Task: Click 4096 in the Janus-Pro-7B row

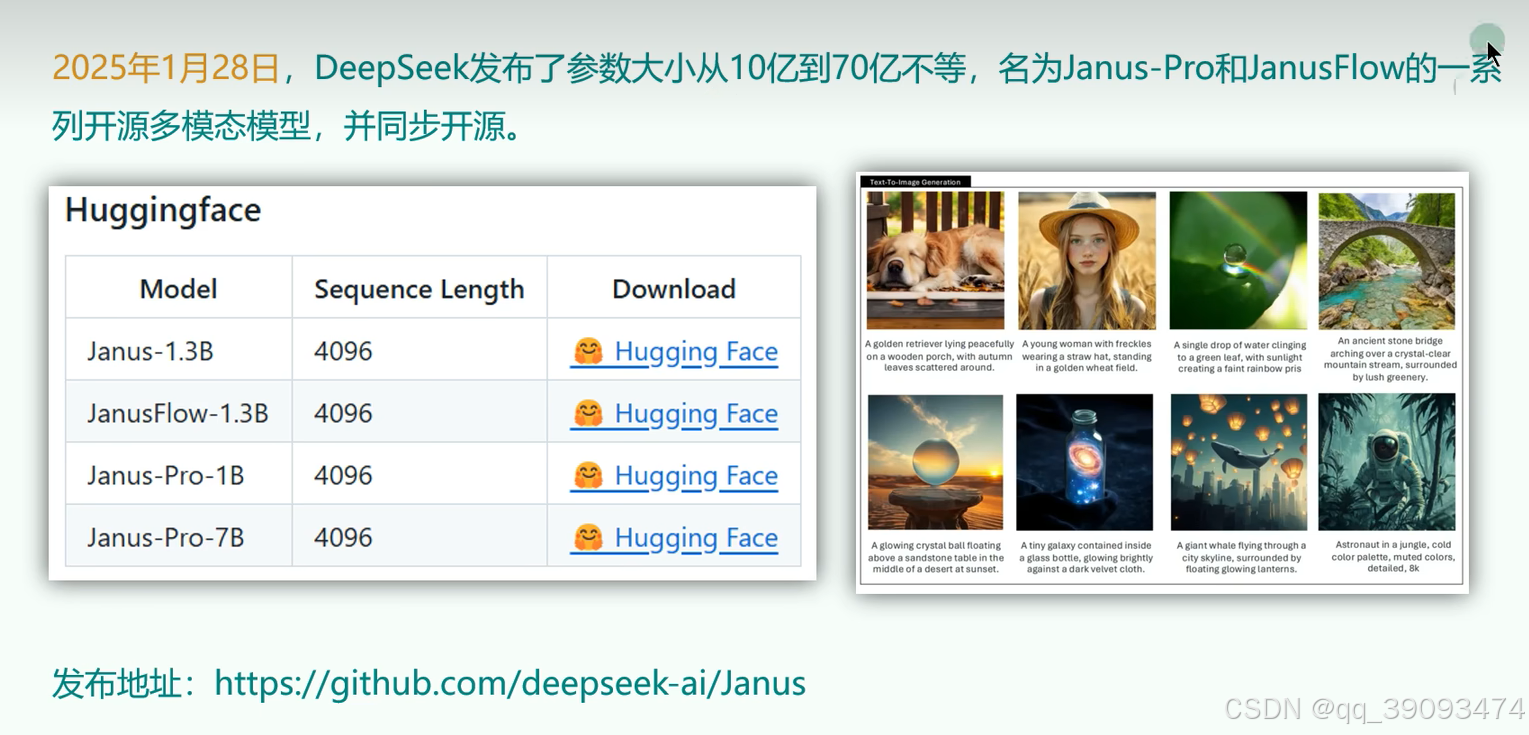Action: click(343, 537)
